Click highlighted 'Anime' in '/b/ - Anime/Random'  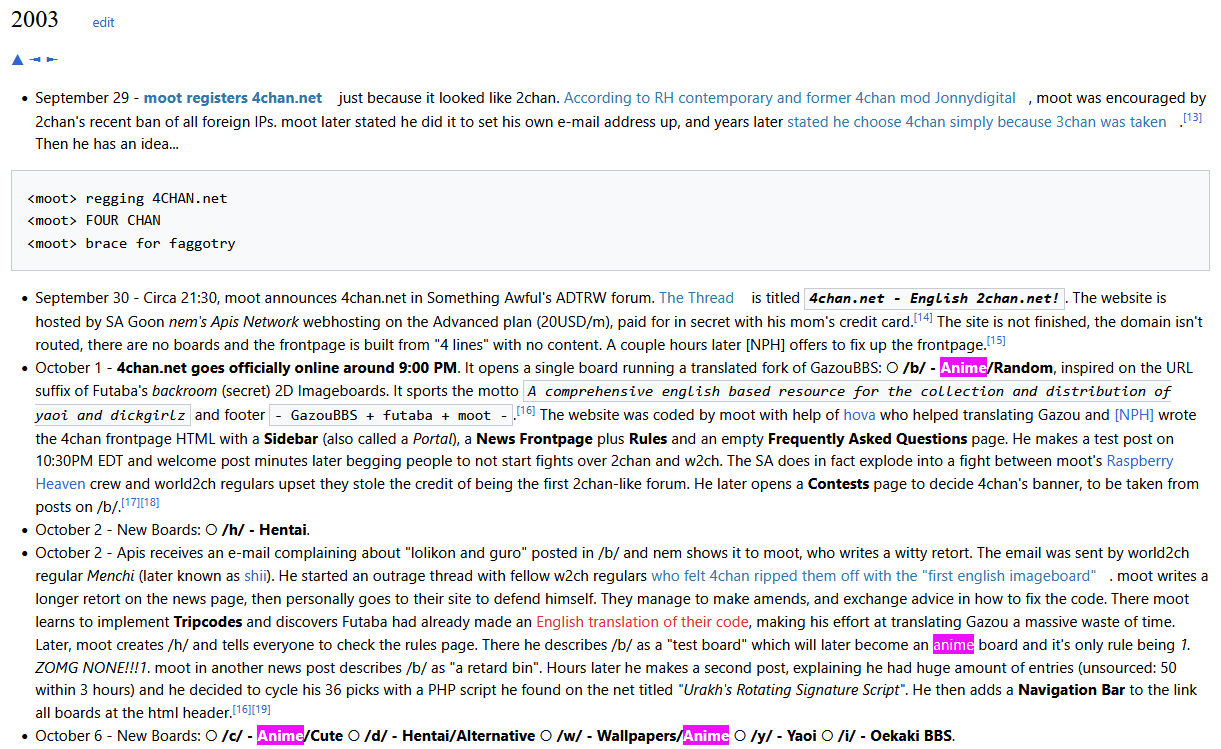(x=963, y=367)
